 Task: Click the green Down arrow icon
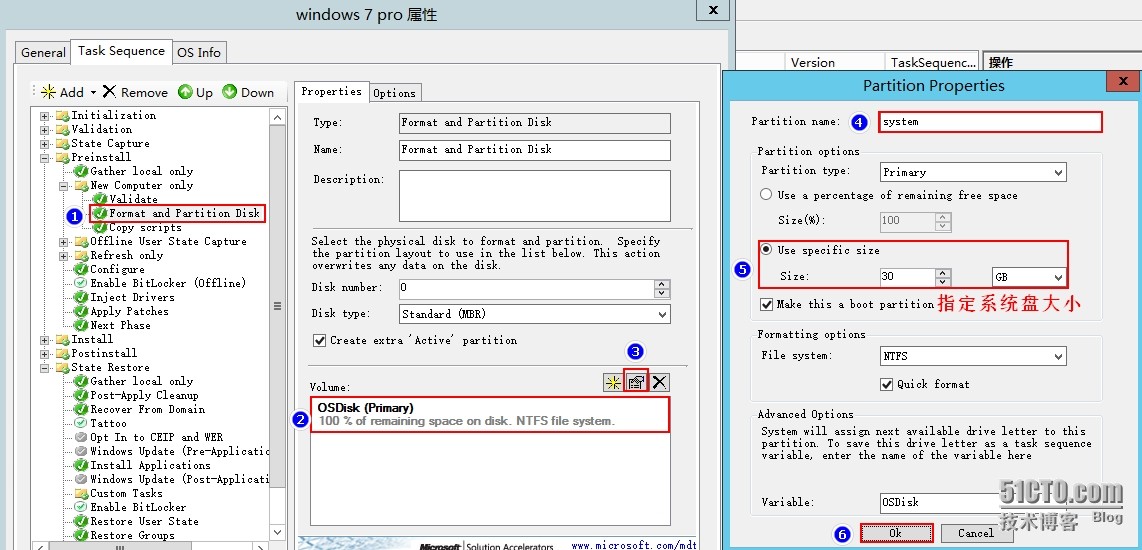[229, 92]
